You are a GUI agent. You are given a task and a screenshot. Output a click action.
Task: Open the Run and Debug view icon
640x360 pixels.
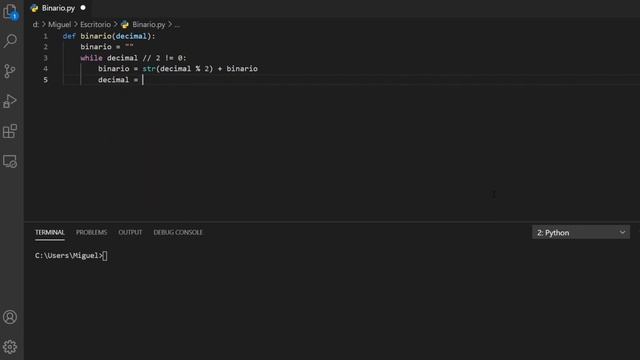[10, 101]
